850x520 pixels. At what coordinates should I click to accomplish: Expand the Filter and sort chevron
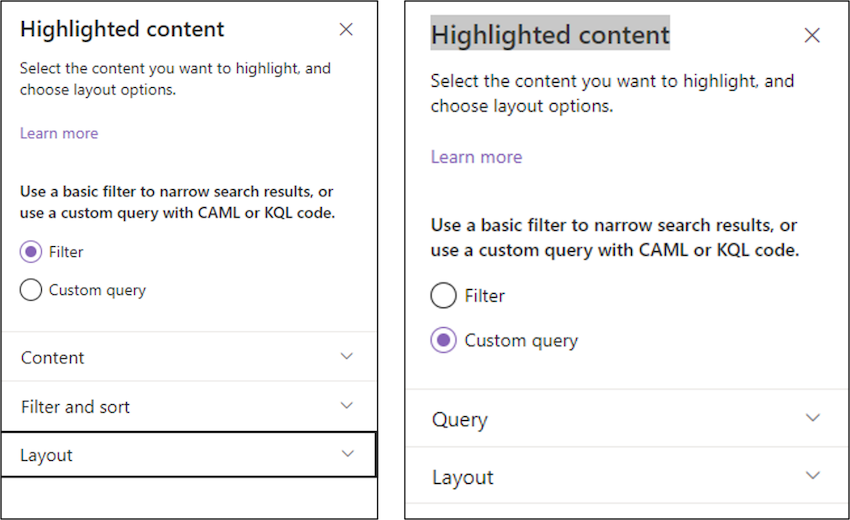pos(347,405)
